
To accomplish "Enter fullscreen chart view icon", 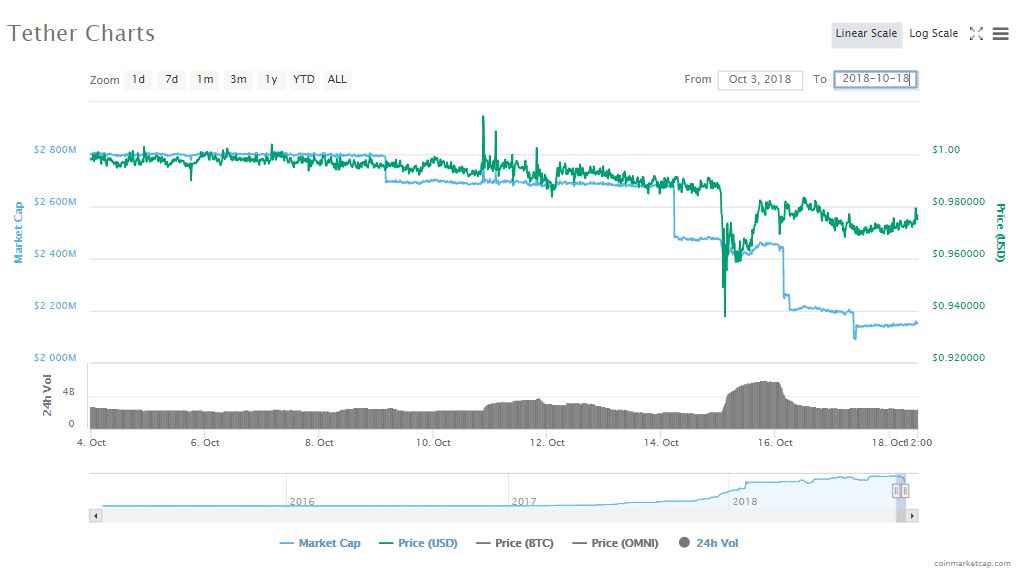I will click(976, 34).
